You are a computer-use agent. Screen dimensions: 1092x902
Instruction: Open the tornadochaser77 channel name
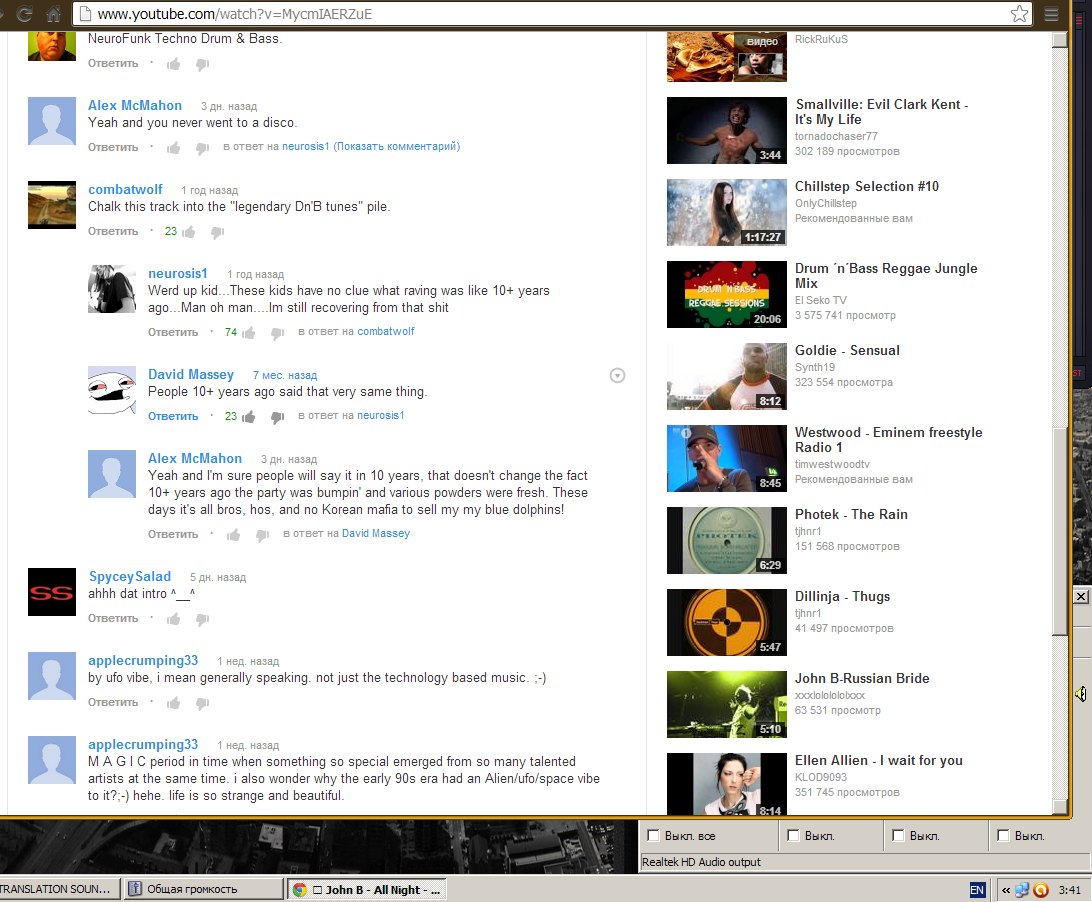[x=836, y=137]
